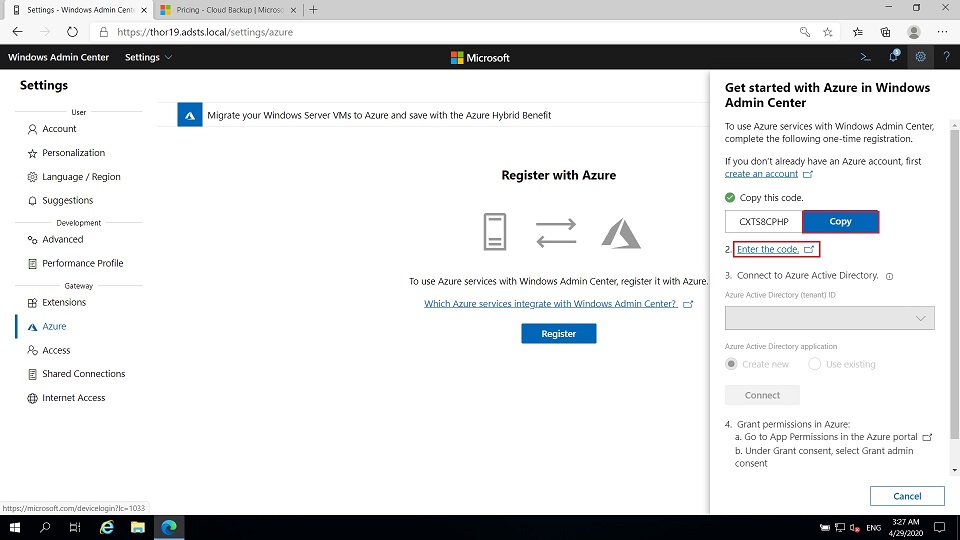This screenshot has height=540, width=960.
Task: Click the Copy code button
Action: (840, 222)
